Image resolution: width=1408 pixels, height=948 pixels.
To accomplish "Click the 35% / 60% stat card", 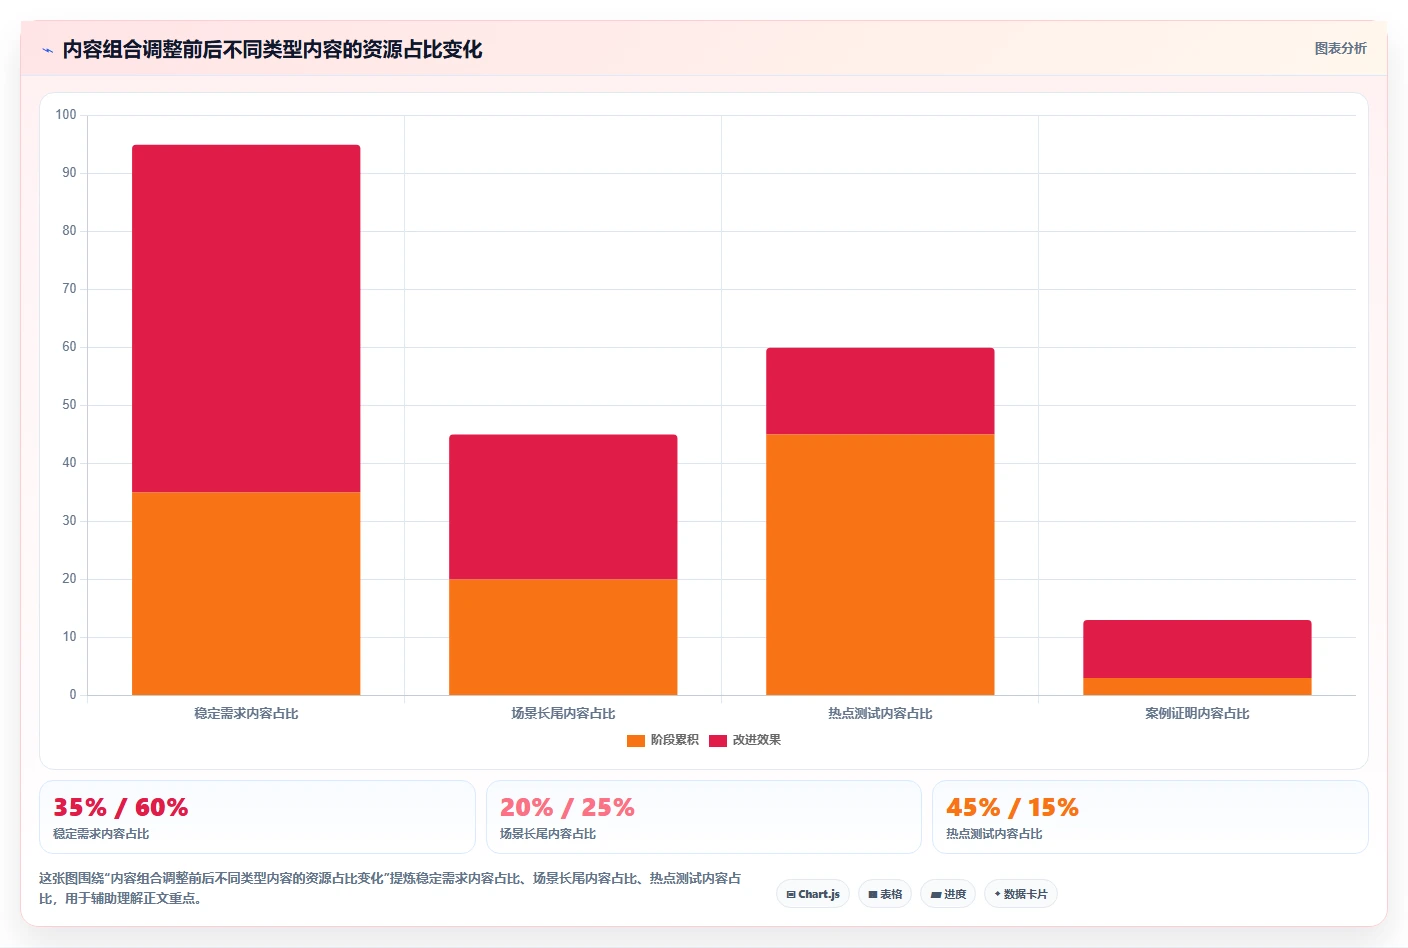I will click(x=257, y=817).
